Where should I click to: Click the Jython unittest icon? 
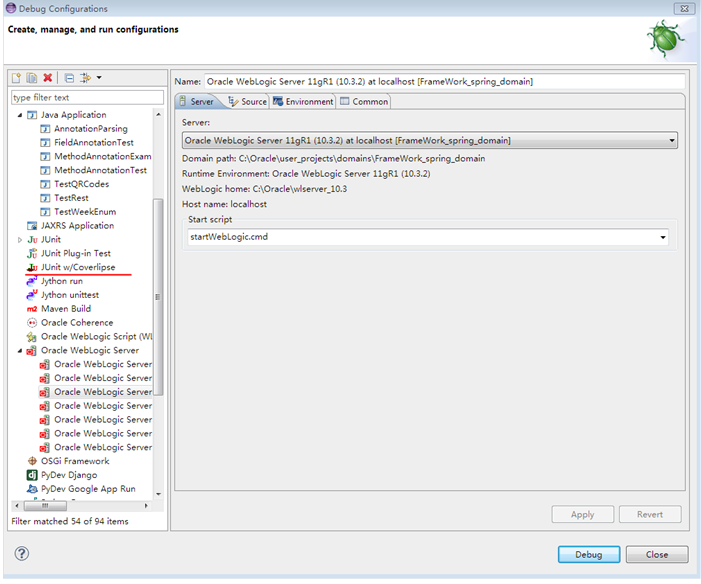coord(32,295)
